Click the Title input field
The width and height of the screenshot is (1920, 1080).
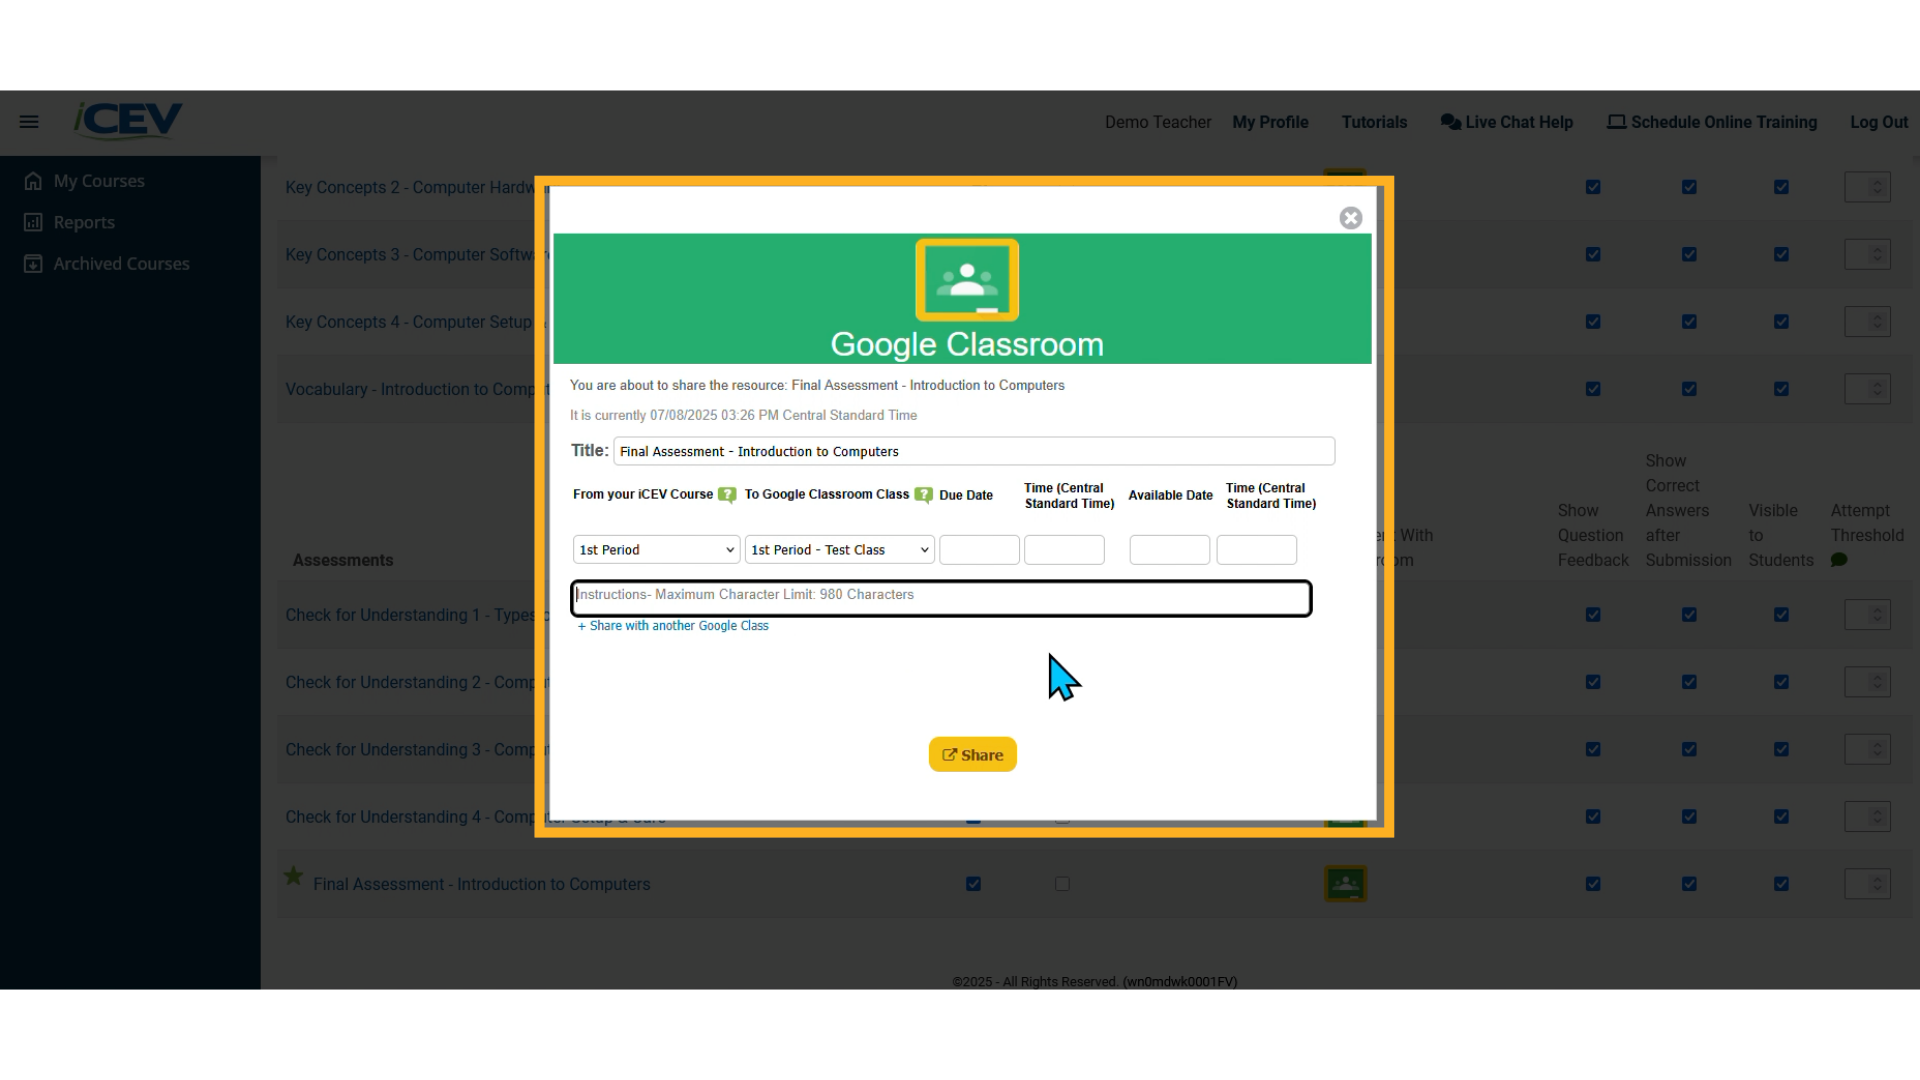974,451
